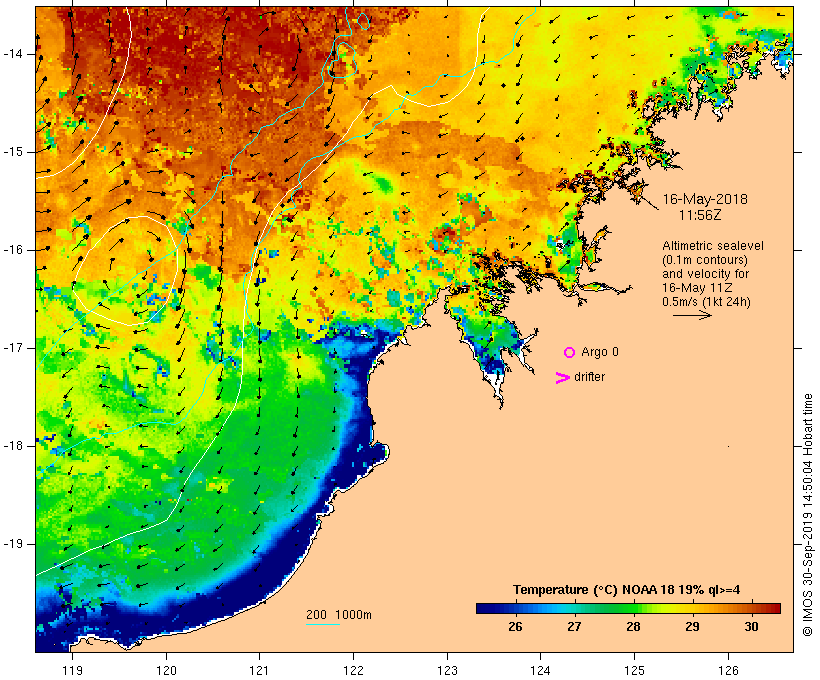Viewport: 820px width, 680px height.
Task: Click the longitude axis label 120
Action: [166, 670]
